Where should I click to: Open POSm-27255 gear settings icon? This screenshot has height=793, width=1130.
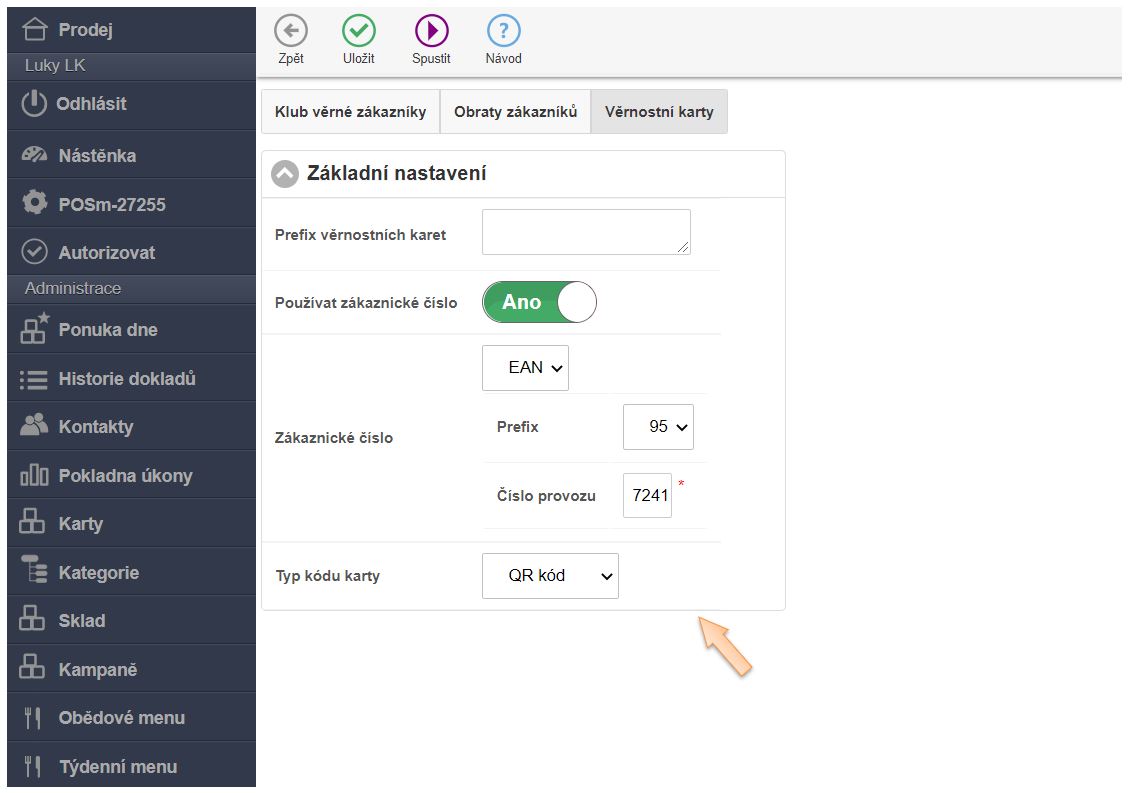[x=34, y=203]
